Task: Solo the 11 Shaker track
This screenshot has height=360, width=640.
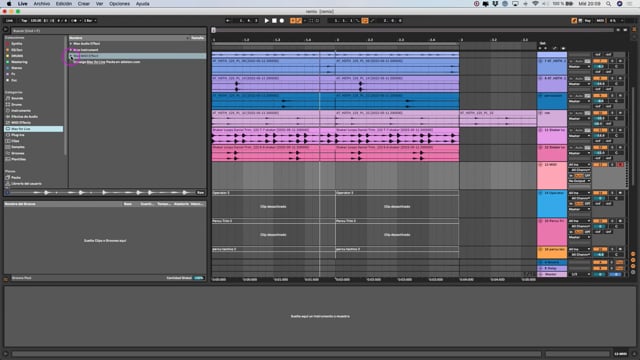Action: (612, 130)
